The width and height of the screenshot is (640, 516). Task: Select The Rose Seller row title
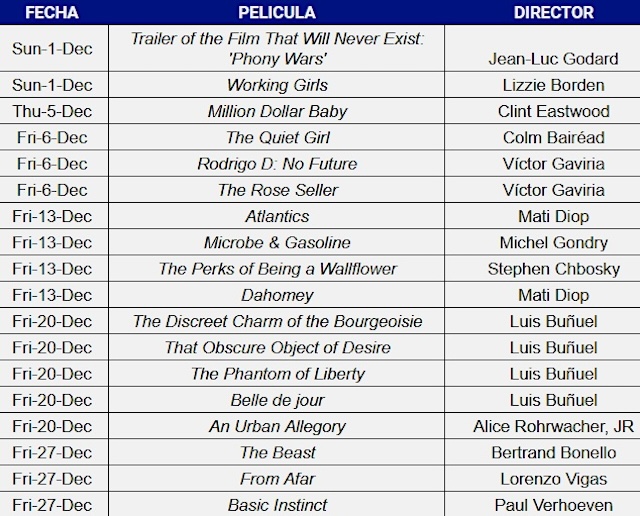277,190
